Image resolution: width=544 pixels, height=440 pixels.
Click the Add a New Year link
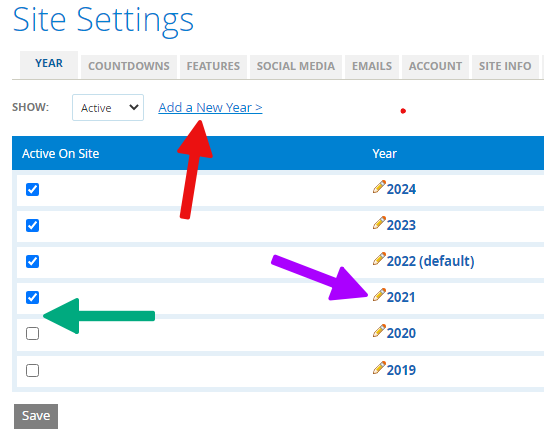(210, 108)
